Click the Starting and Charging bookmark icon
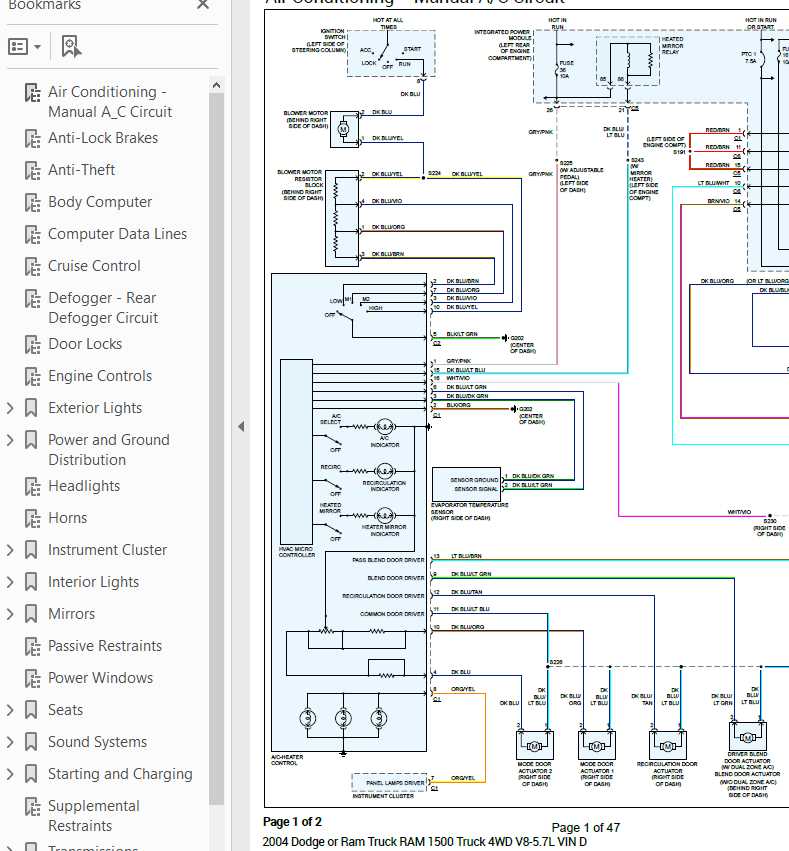 pos(31,774)
